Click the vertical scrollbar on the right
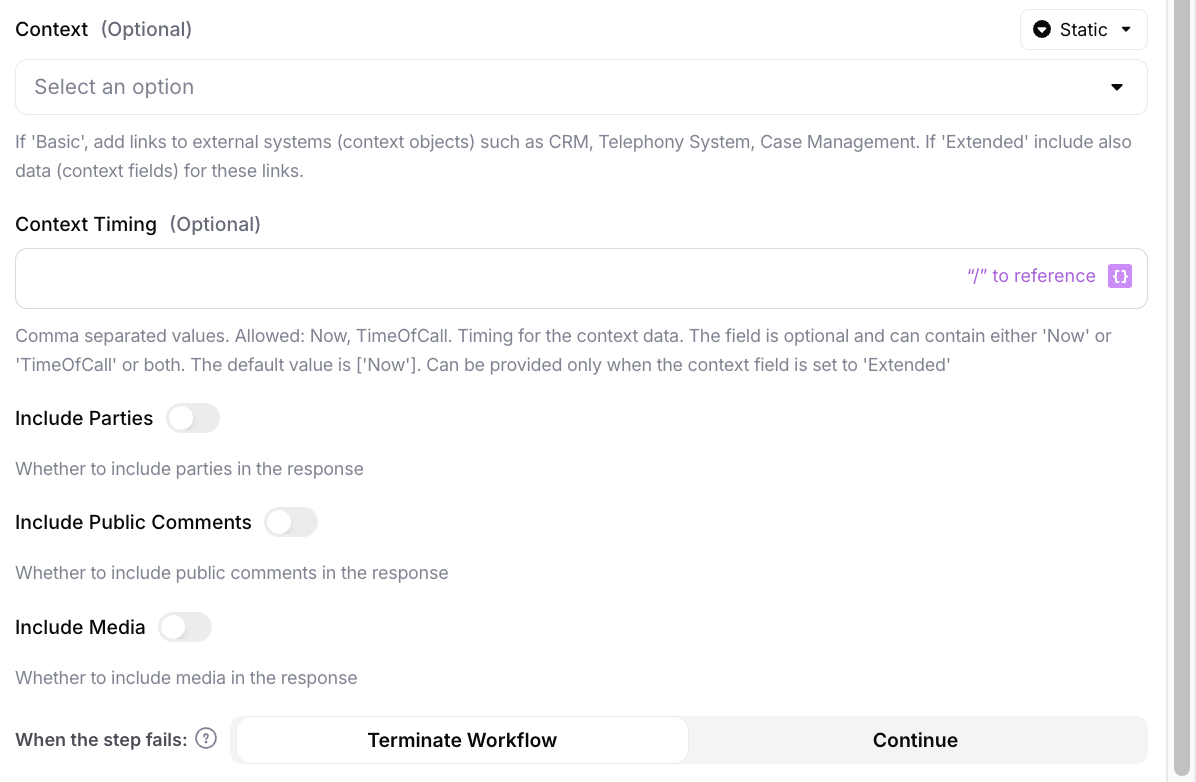Image resolution: width=1196 pixels, height=782 pixels. click(x=1182, y=390)
